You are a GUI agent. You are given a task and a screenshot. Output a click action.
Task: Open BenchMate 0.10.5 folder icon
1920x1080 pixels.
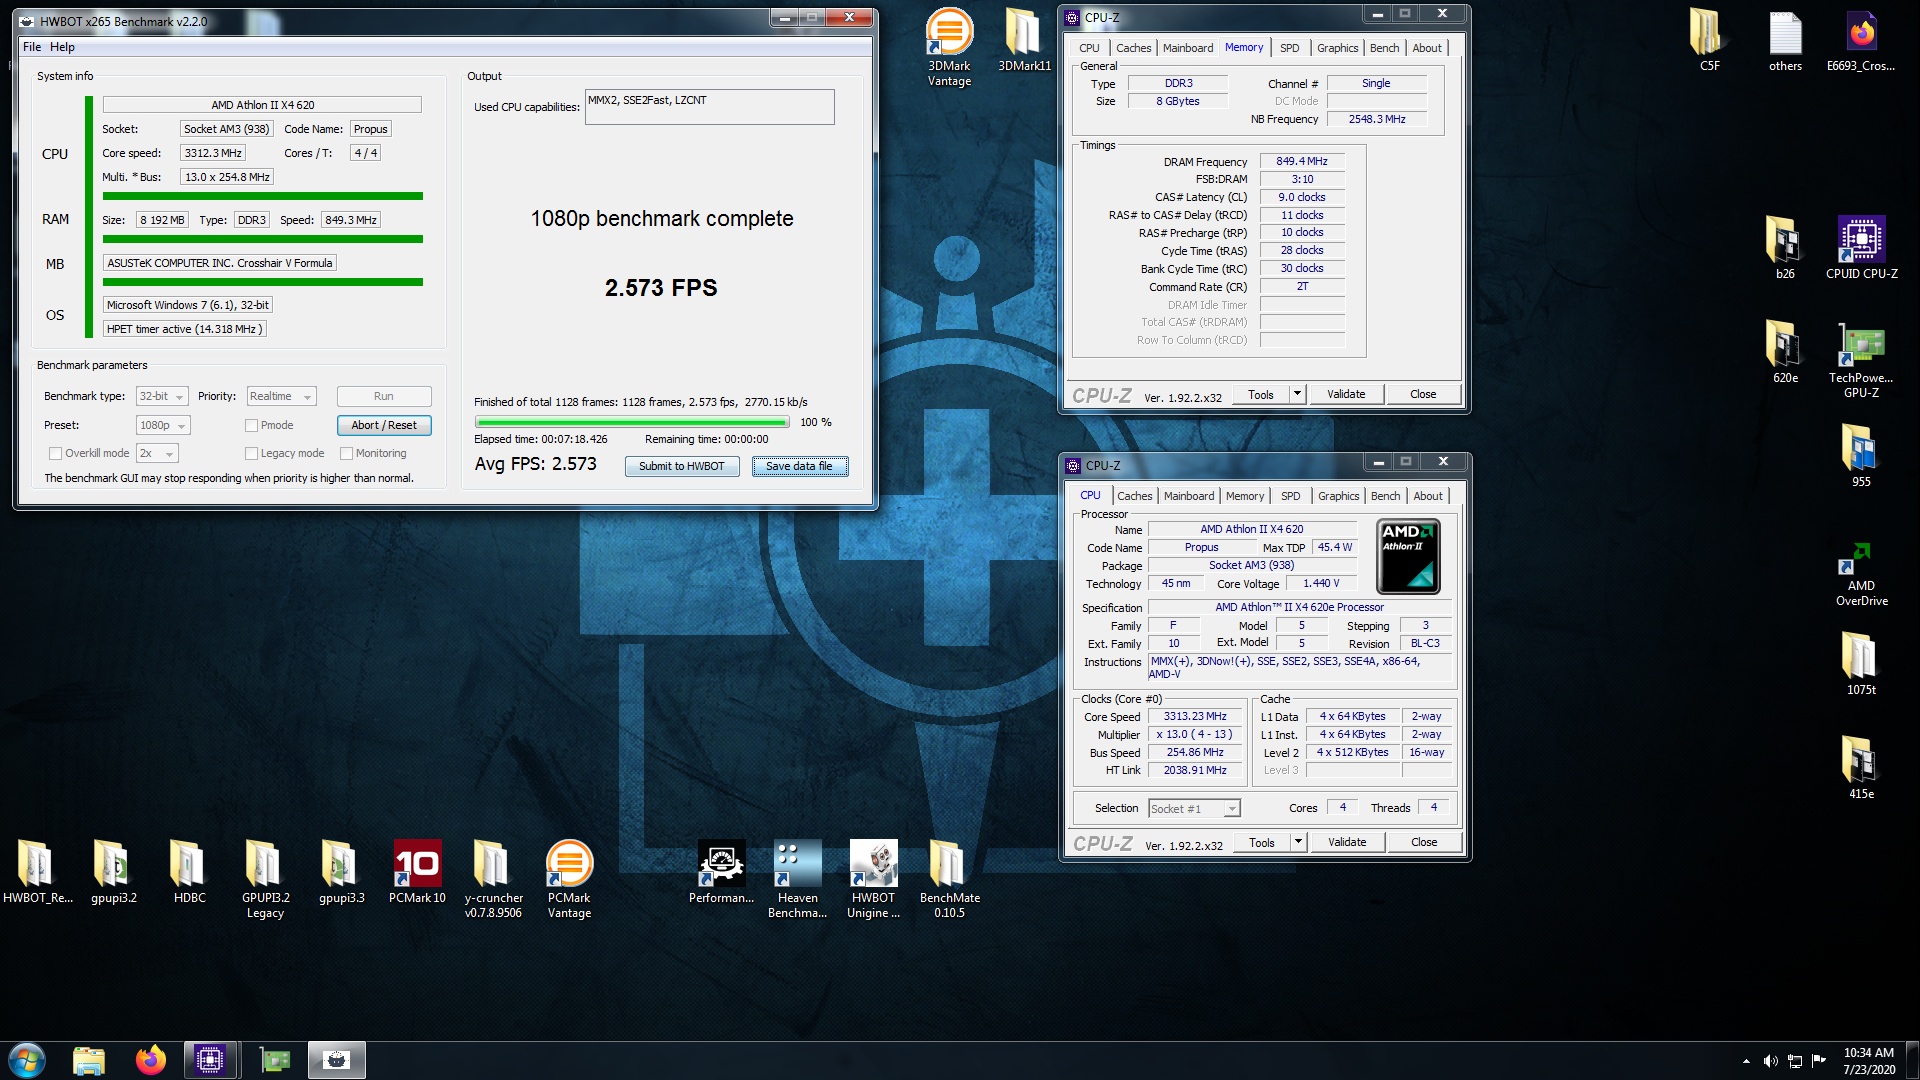949,878
